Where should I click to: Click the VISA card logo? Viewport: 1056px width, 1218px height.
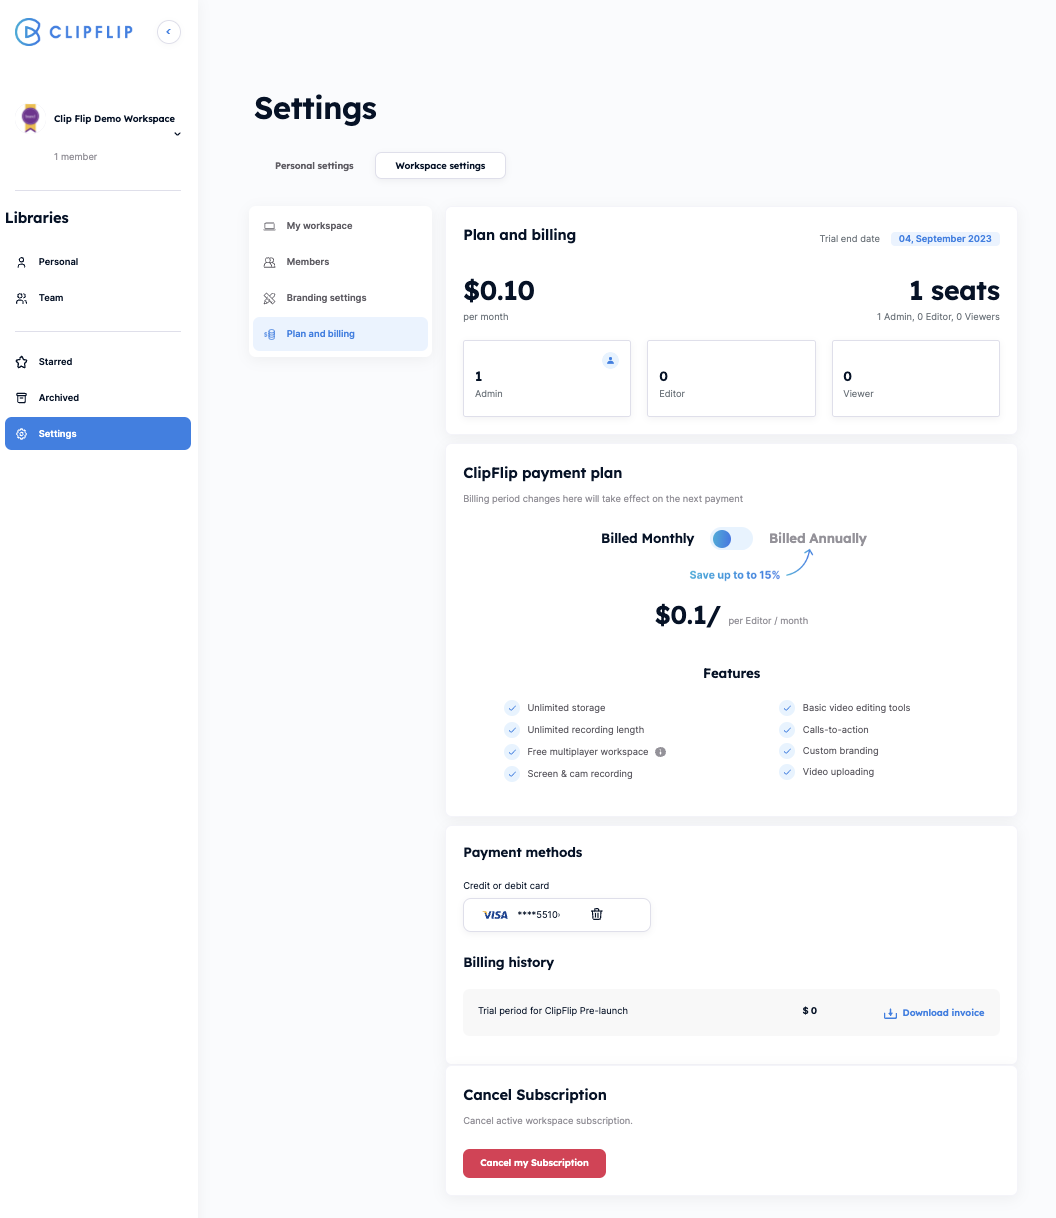click(495, 915)
